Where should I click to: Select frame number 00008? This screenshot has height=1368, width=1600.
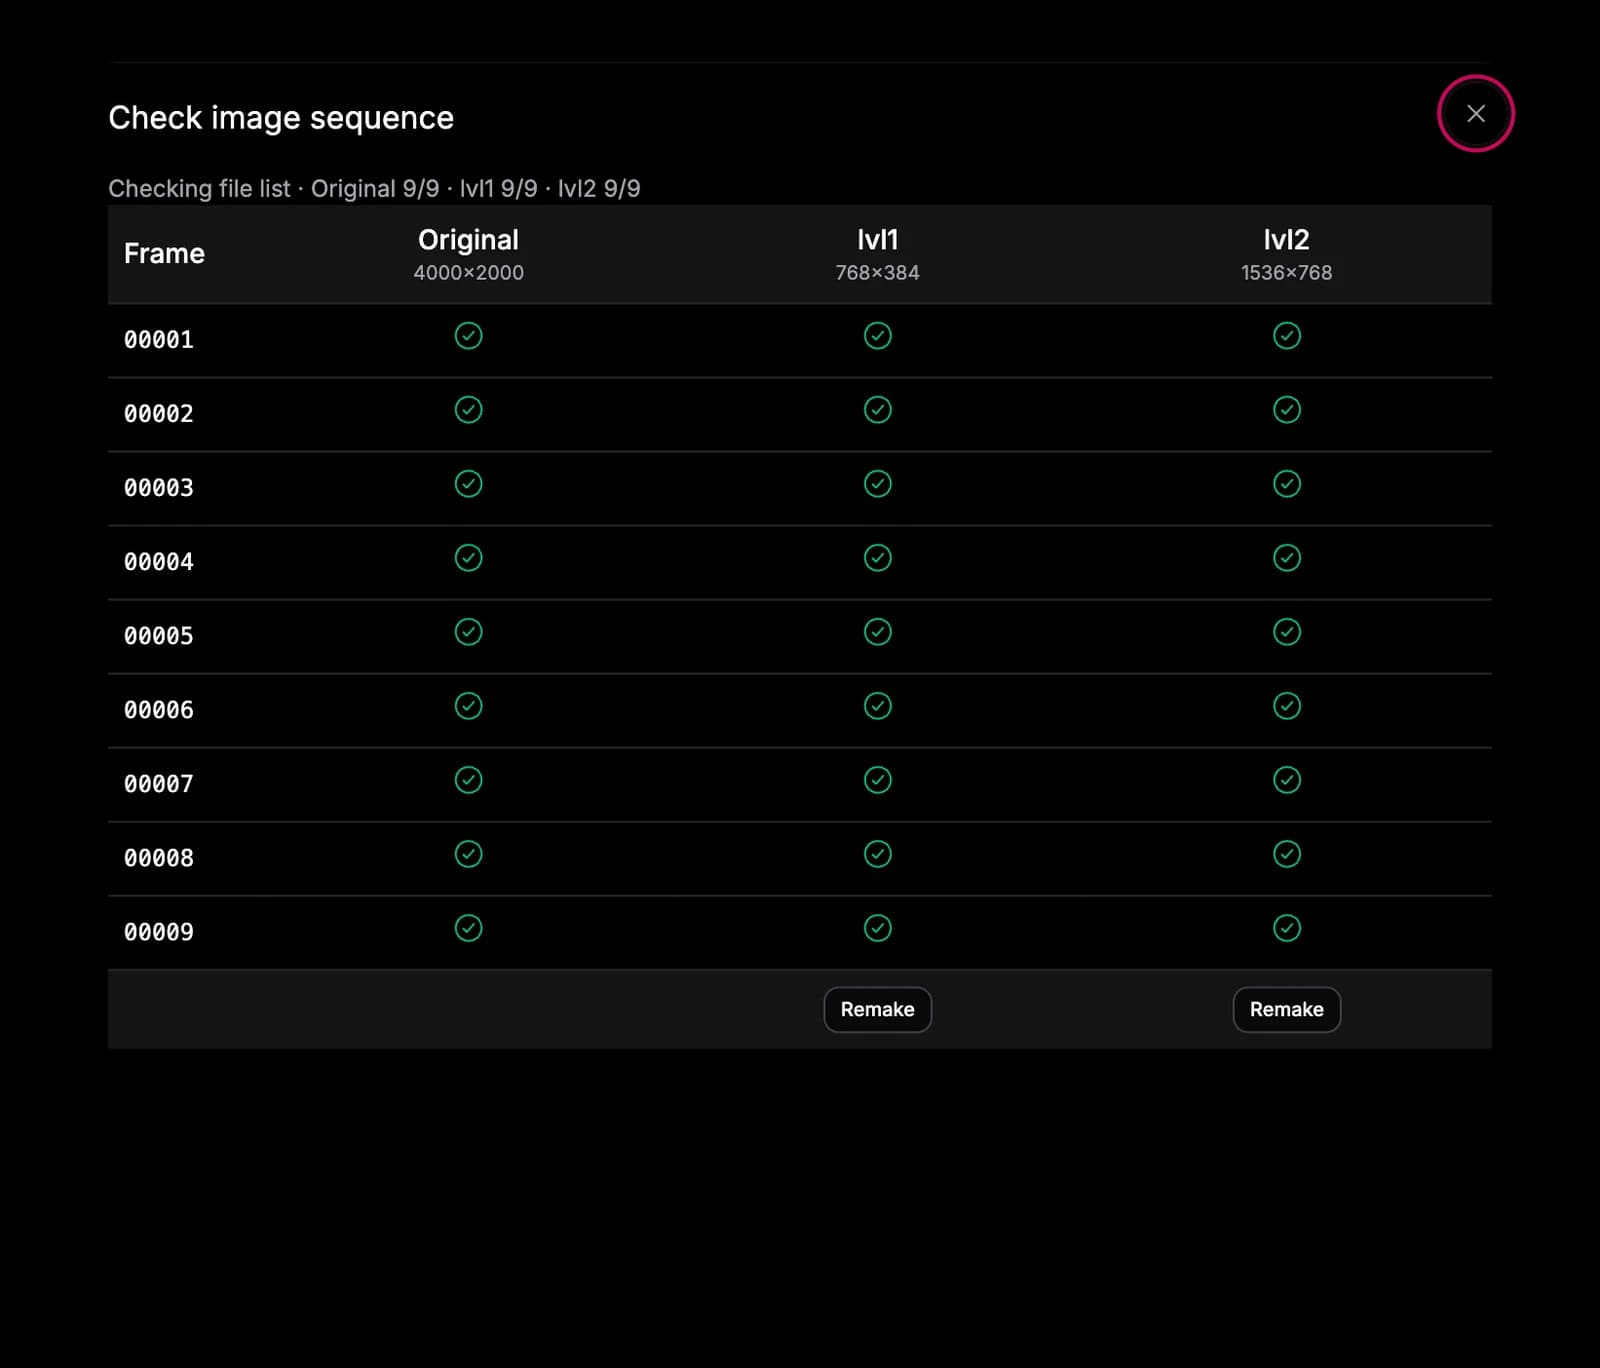[158, 858]
